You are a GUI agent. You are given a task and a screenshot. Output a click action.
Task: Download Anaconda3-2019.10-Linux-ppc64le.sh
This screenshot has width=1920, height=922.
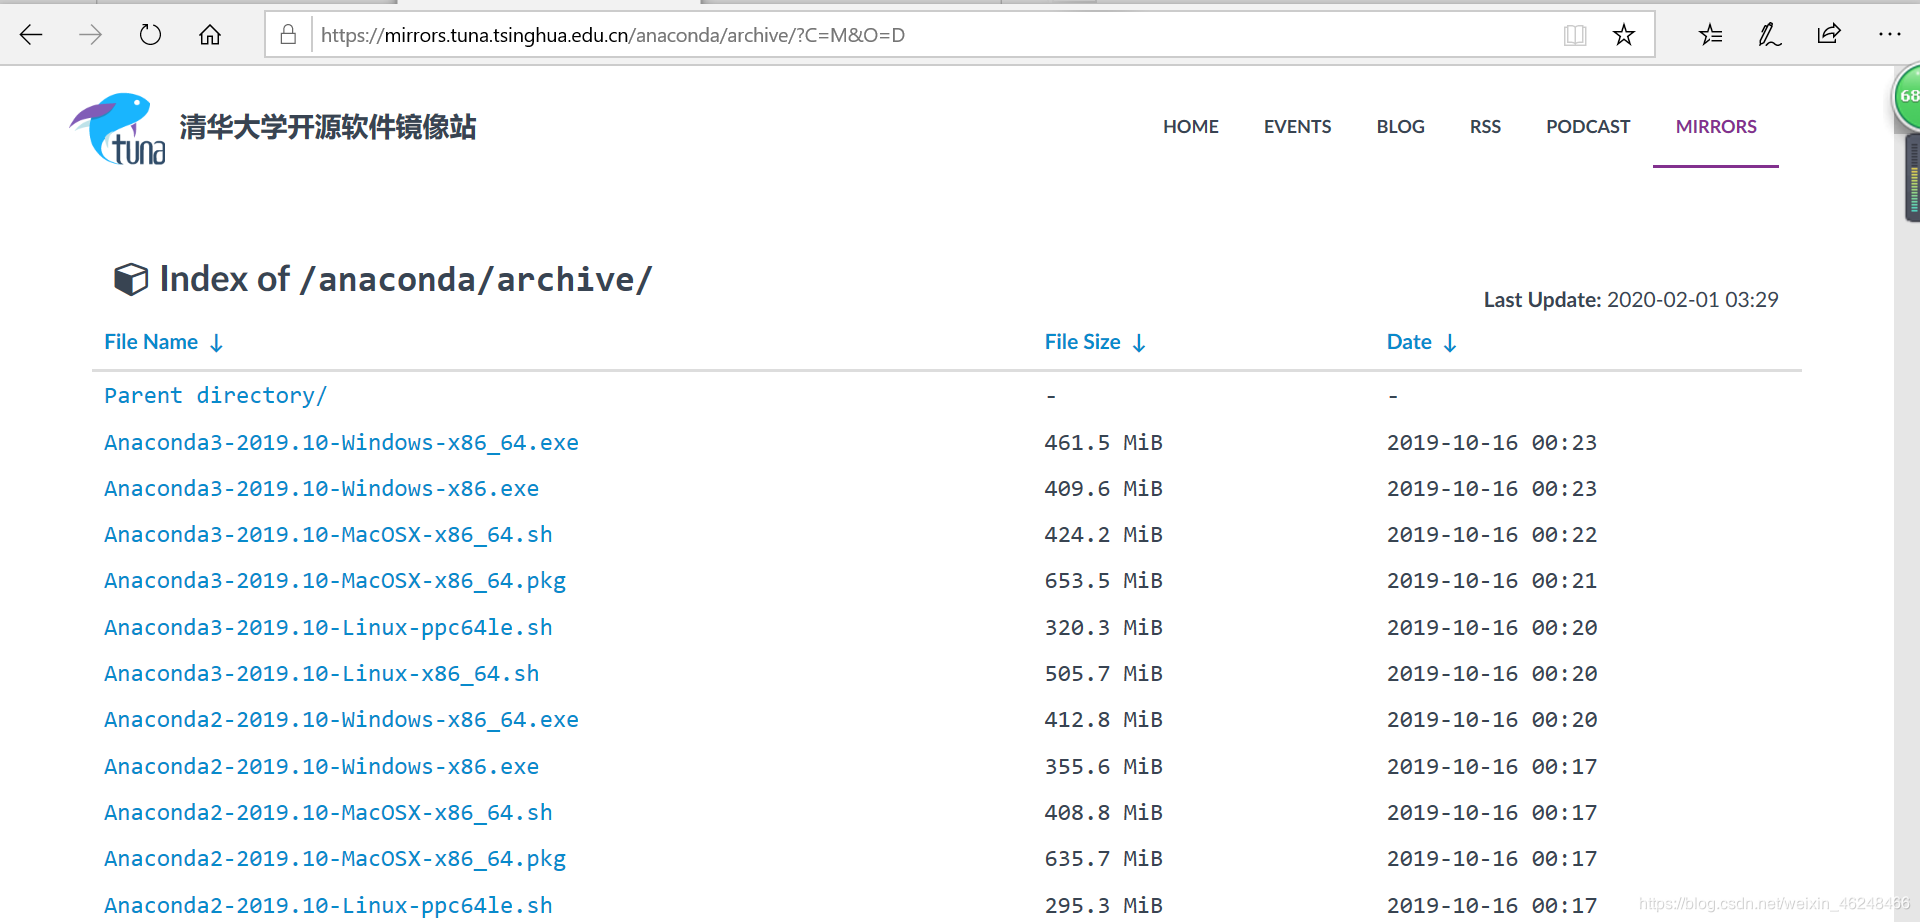[x=328, y=628]
